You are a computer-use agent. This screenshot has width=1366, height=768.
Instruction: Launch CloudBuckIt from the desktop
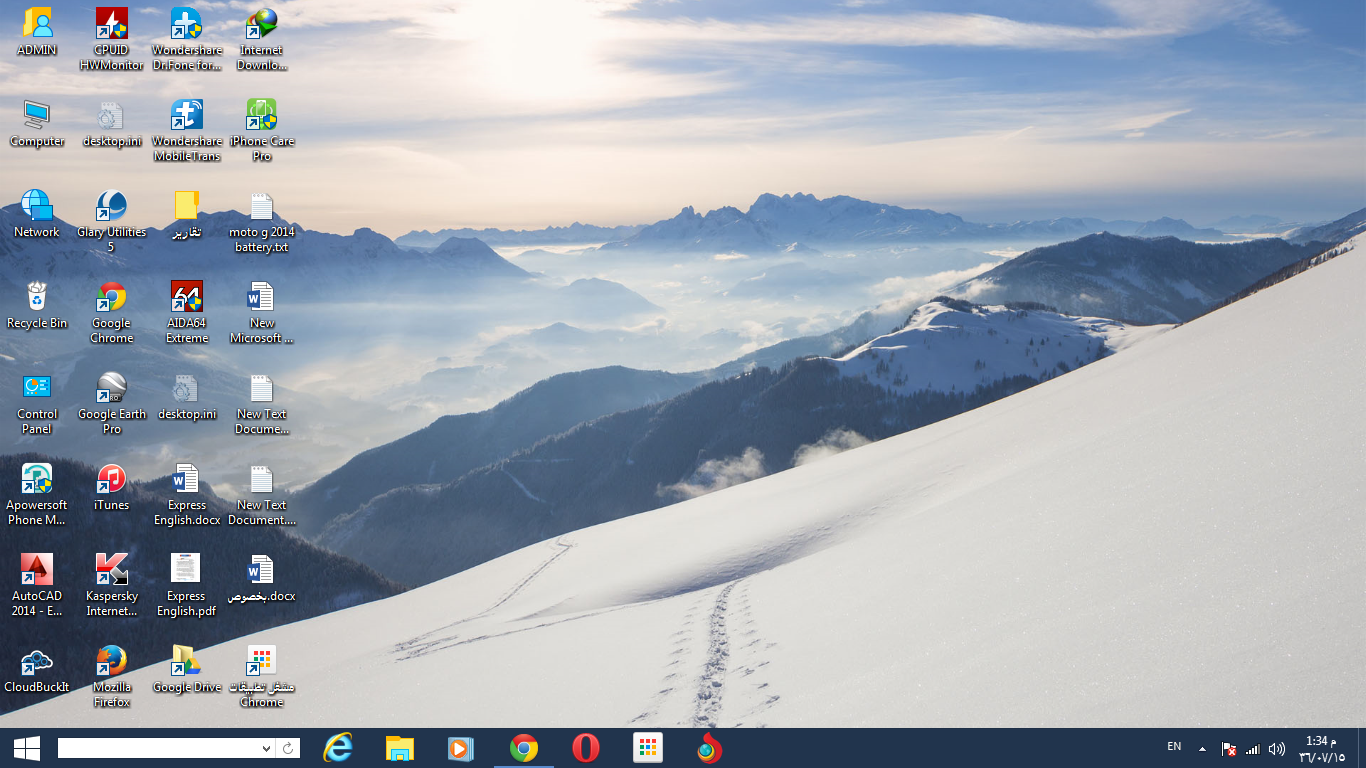coord(37,660)
